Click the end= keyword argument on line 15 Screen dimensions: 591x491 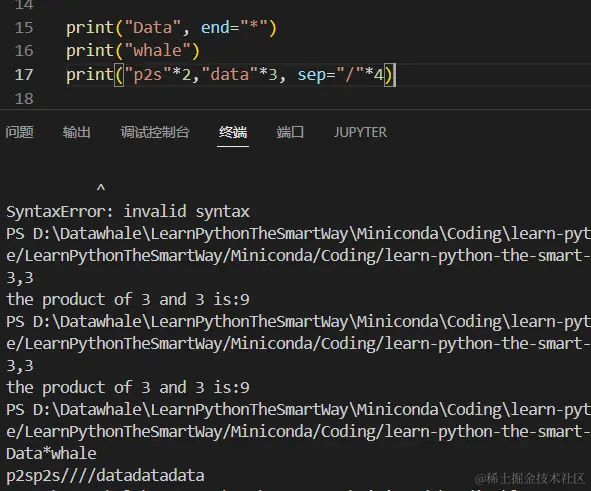(x=220, y=28)
